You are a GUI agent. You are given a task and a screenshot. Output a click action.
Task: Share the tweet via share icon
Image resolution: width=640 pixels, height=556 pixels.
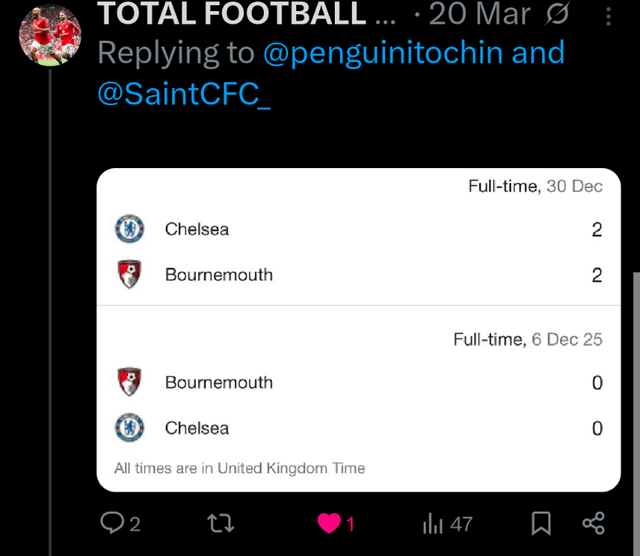593,523
